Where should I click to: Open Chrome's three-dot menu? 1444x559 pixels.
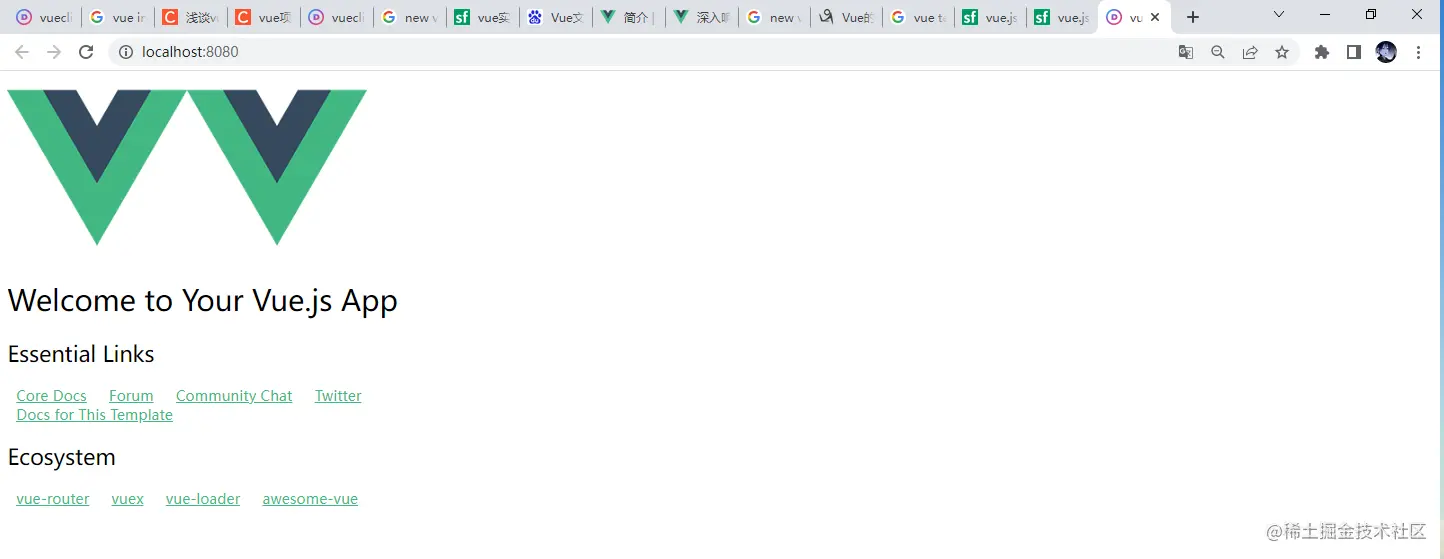click(x=1418, y=52)
